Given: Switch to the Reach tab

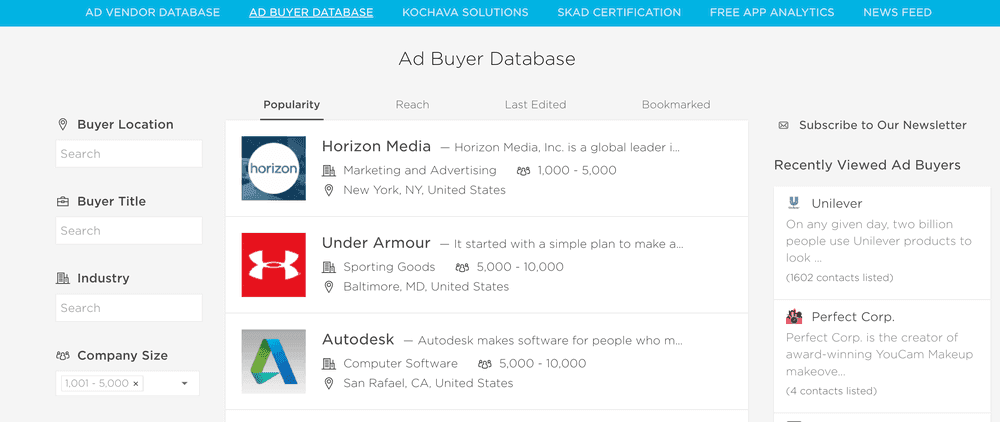Looking at the screenshot, I should click(x=412, y=105).
